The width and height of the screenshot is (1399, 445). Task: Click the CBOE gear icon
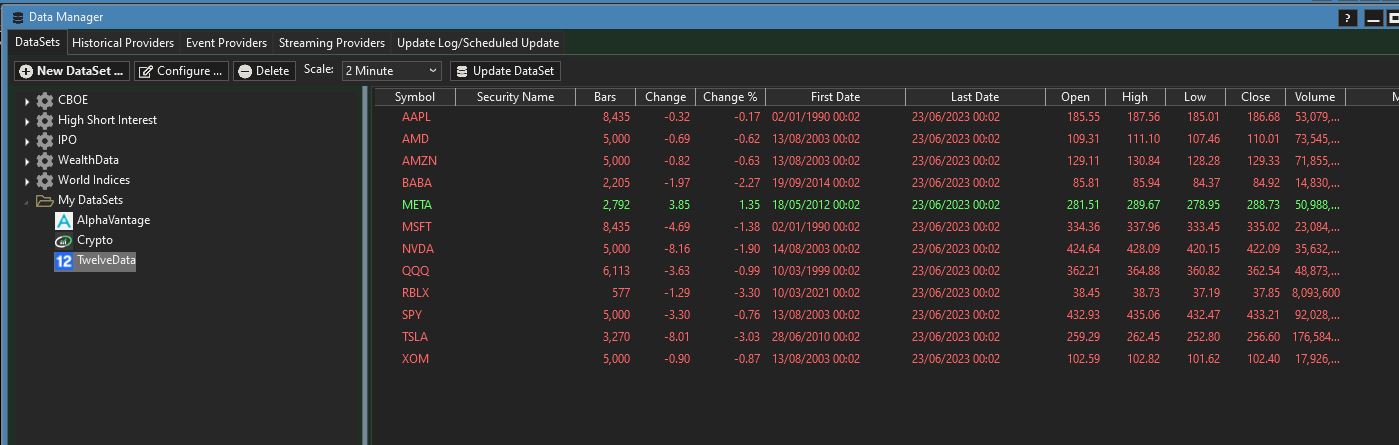pos(44,100)
